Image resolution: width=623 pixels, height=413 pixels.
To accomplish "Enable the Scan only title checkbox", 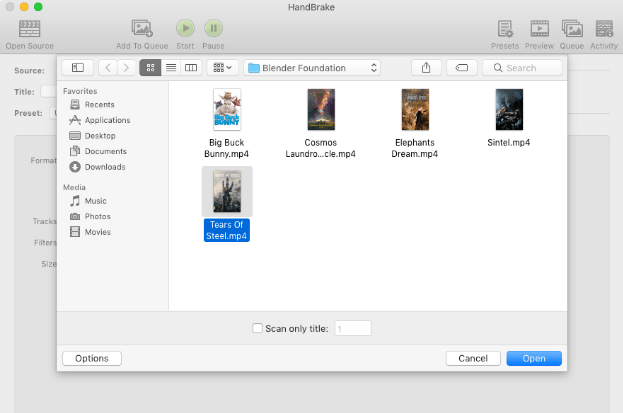I will click(x=258, y=328).
